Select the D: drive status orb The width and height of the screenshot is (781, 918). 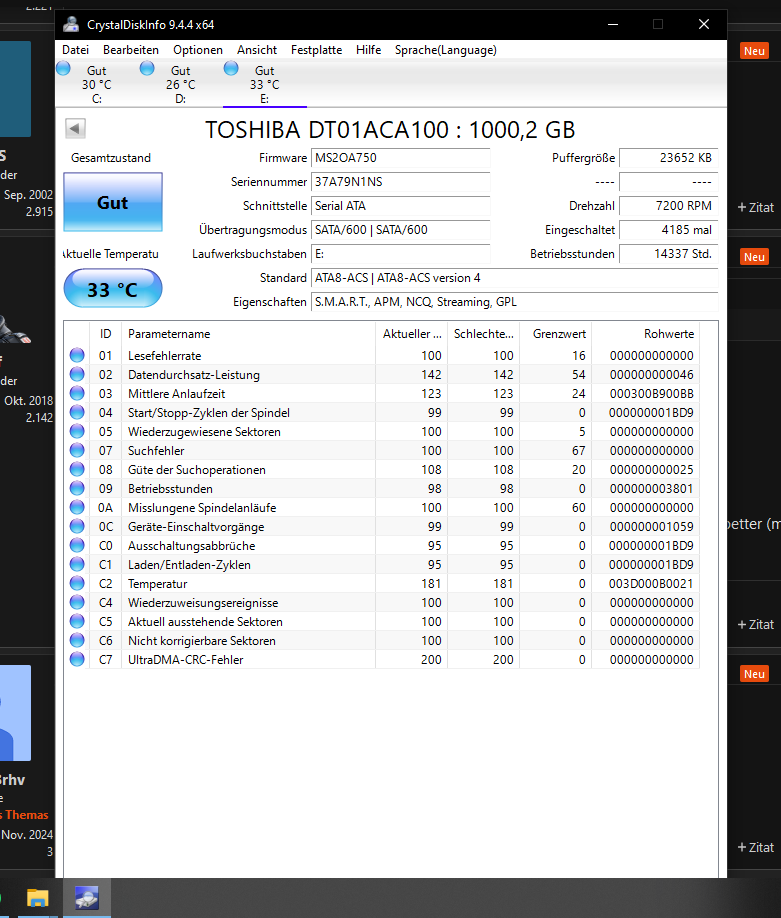[147, 68]
